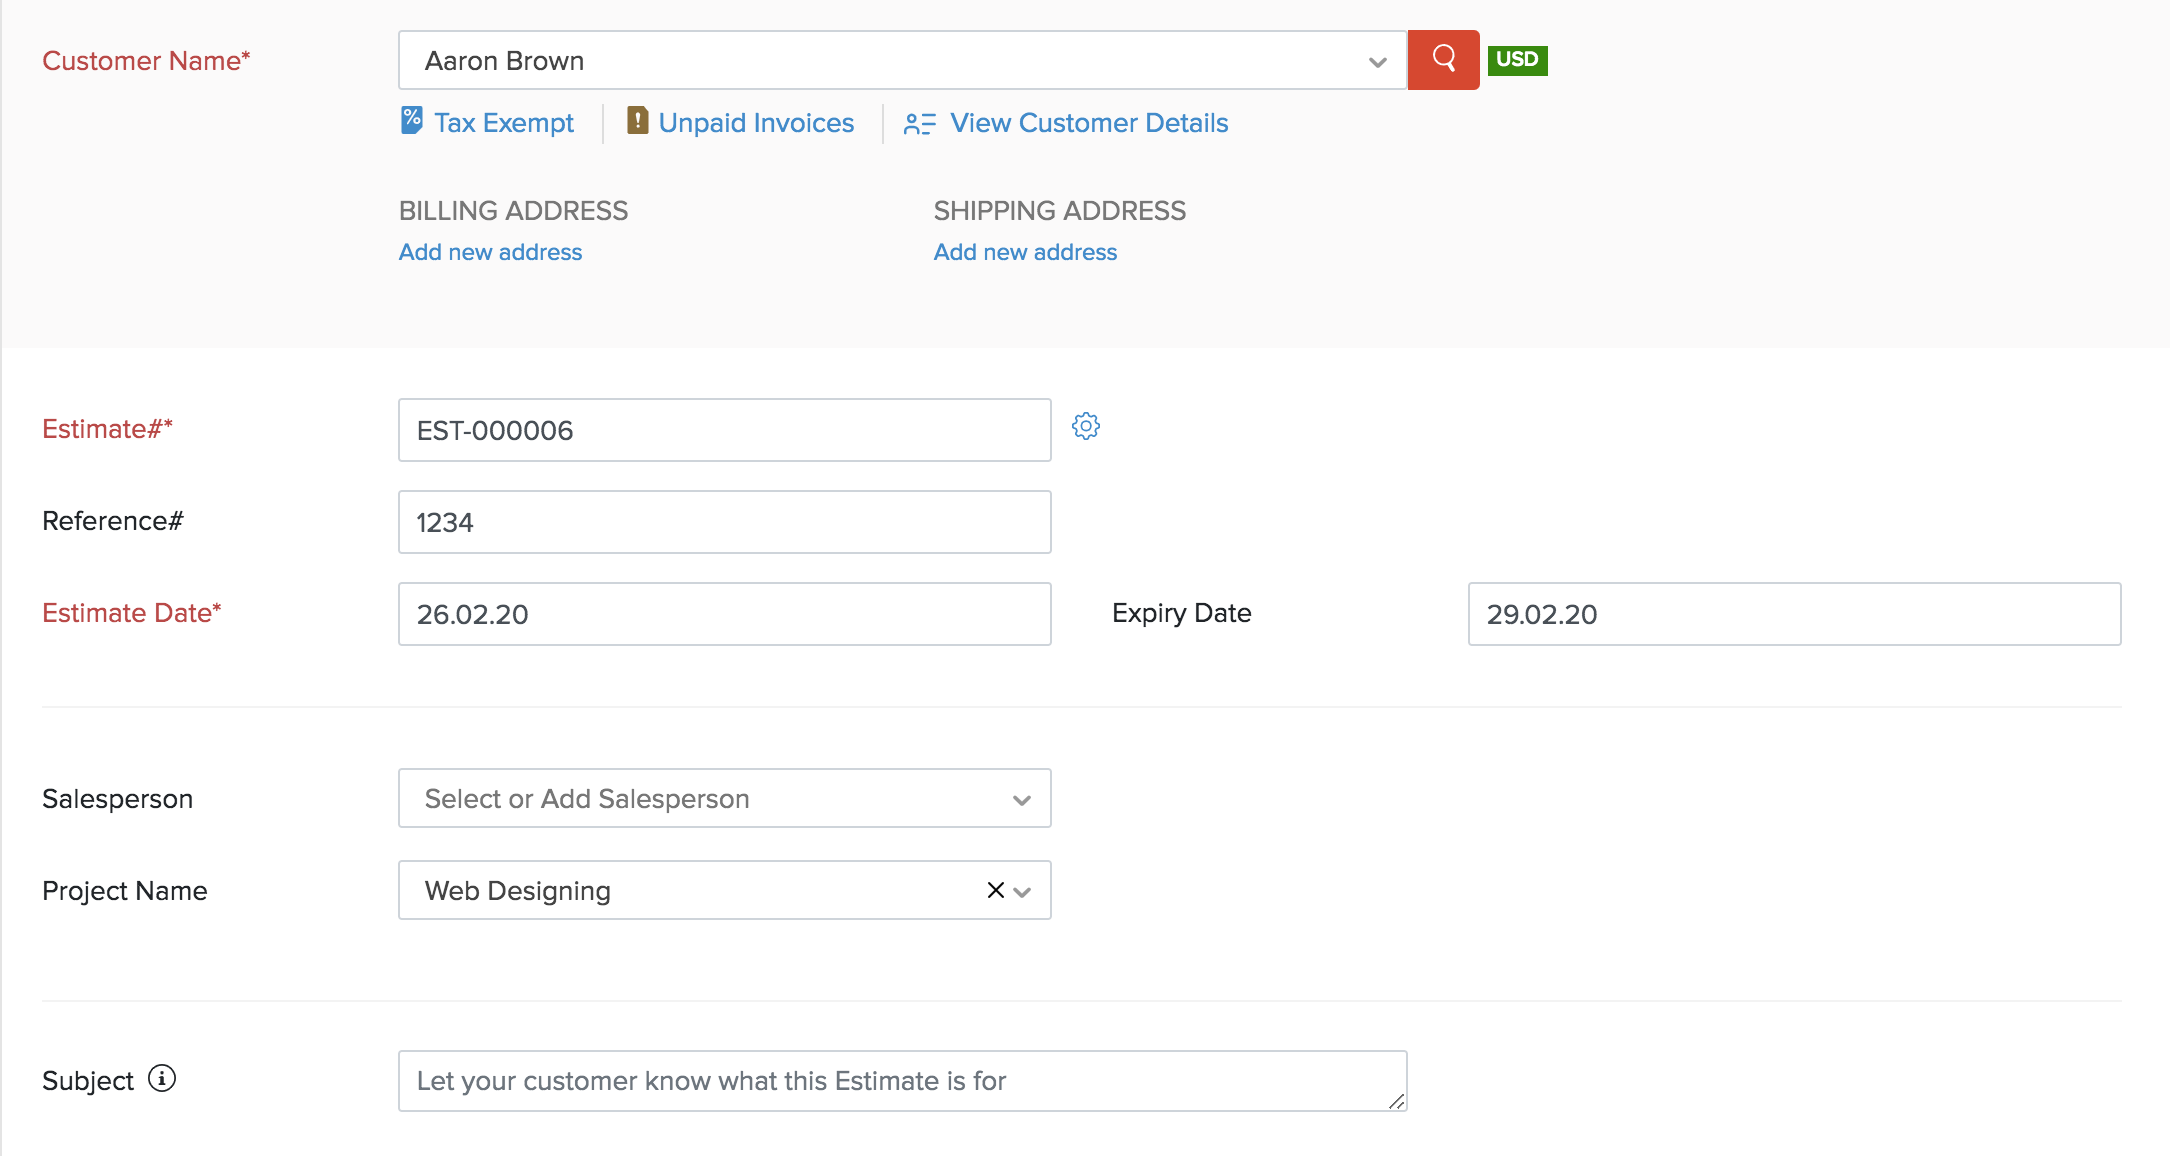Open View Customer Details link
The image size is (2170, 1156).
point(1088,123)
